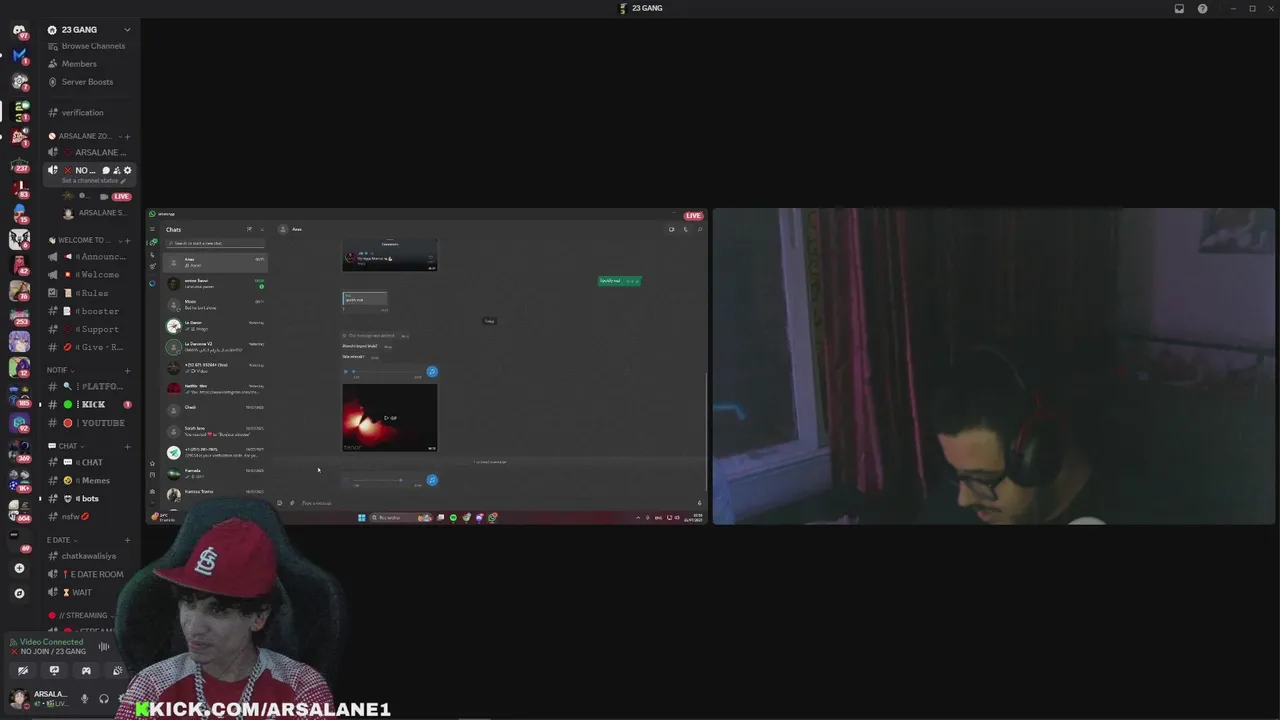This screenshot has width=1280, height=720.
Task: Collapse the E DATE category
Action: (x=62, y=540)
